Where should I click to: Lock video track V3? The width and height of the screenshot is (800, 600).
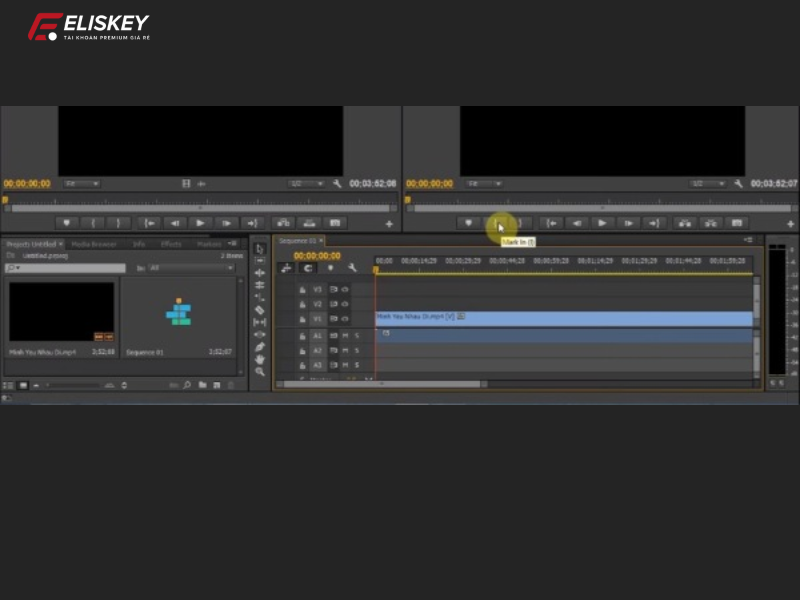[302, 289]
